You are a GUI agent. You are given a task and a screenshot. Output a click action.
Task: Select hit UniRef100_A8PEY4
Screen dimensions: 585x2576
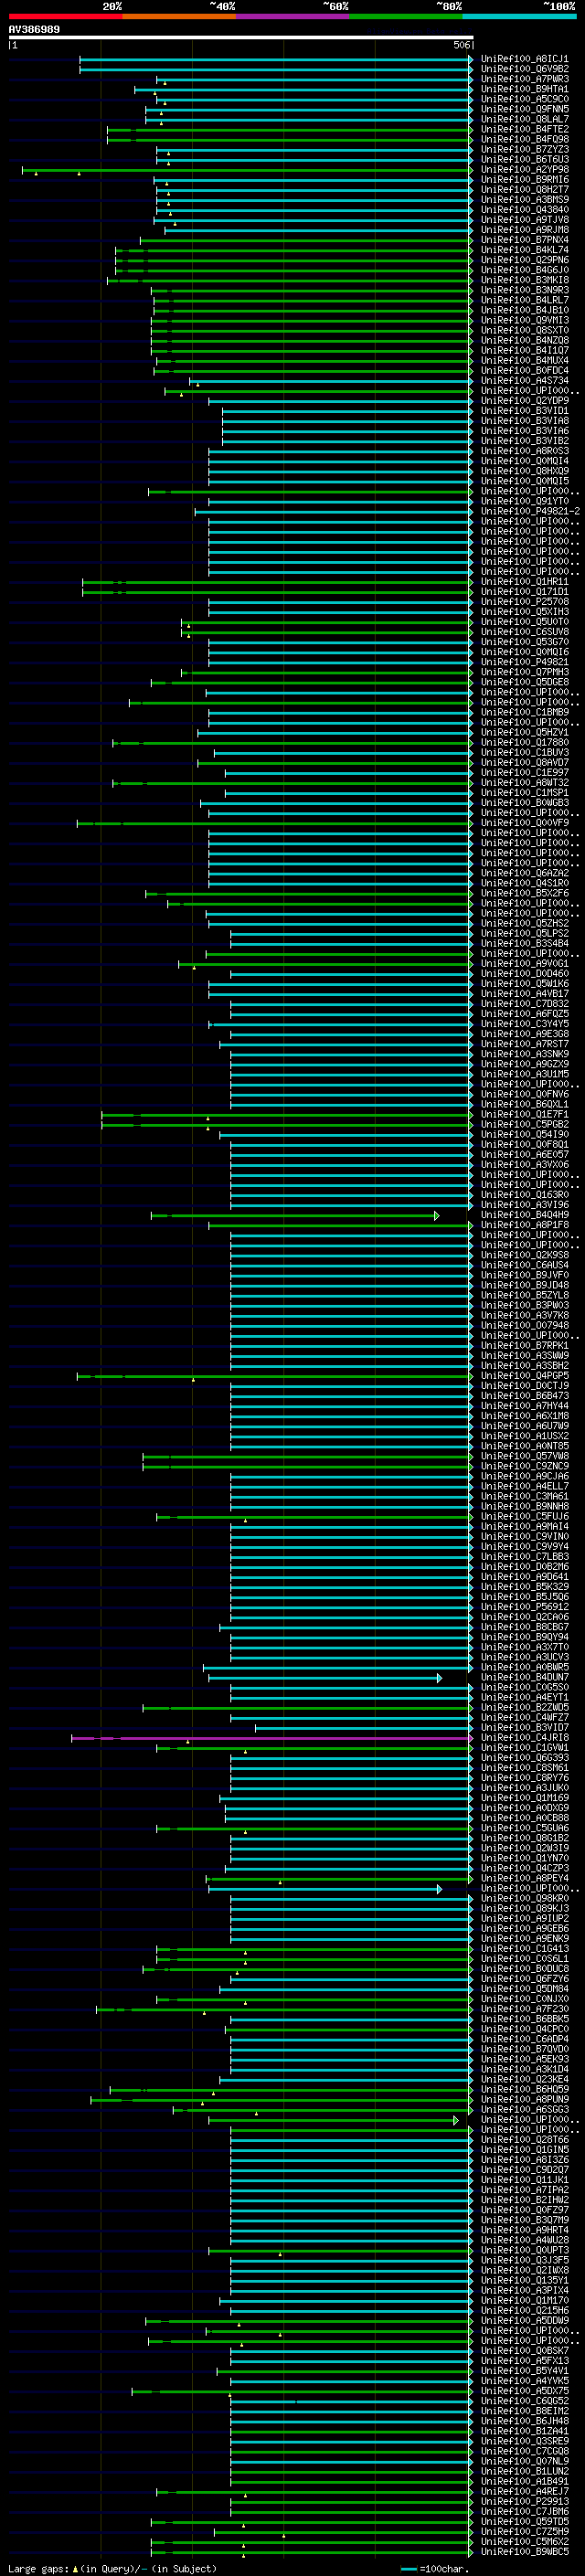[x=525, y=1879]
